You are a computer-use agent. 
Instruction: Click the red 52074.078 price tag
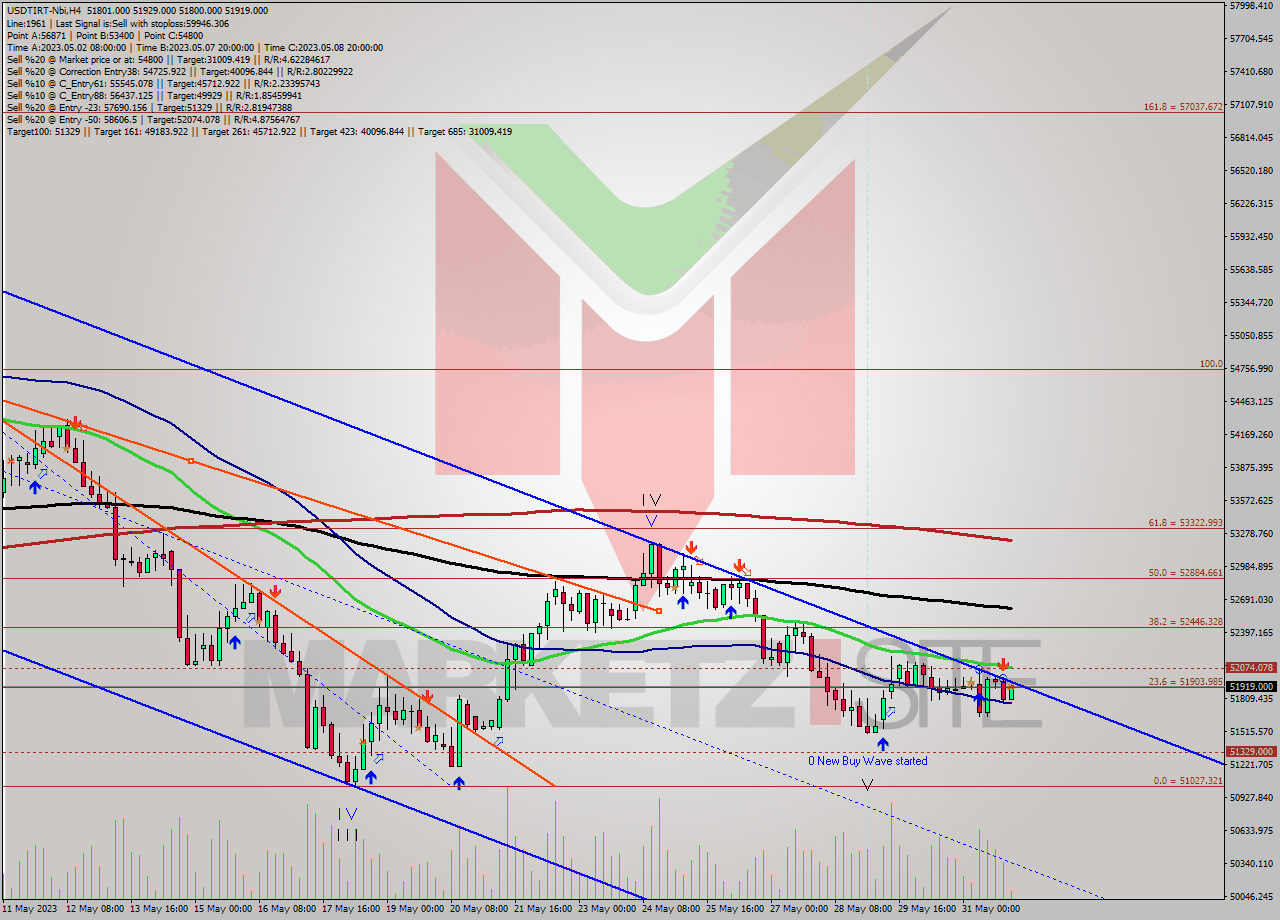pos(1251,668)
